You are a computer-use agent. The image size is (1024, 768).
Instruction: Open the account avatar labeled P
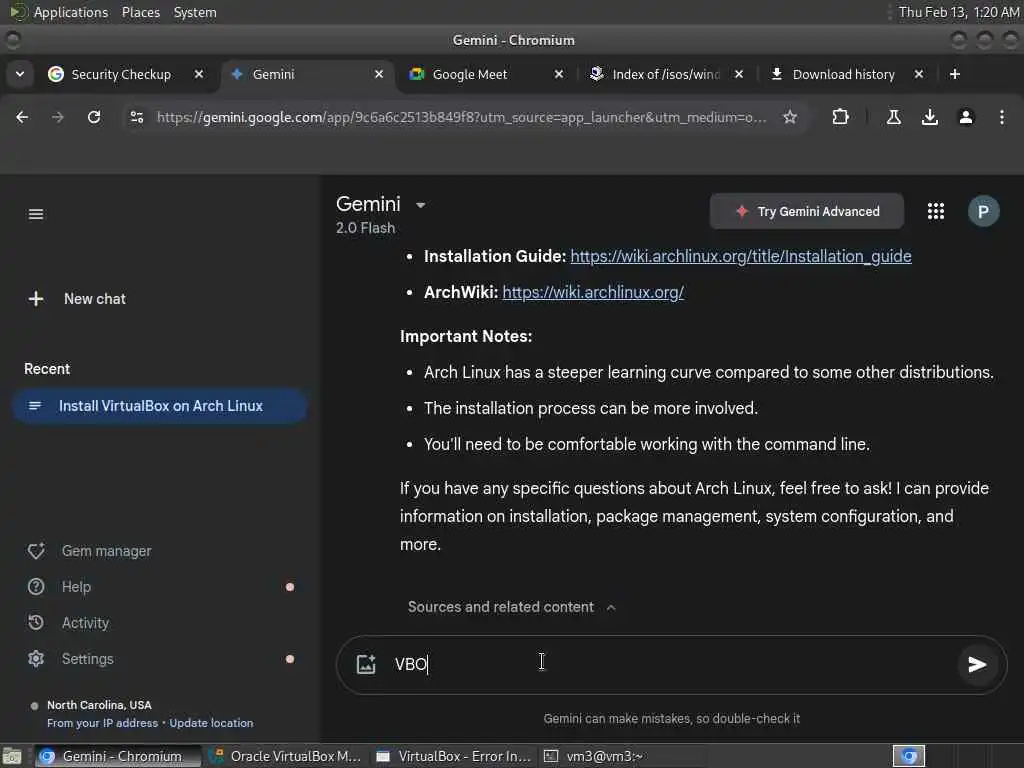[983, 211]
